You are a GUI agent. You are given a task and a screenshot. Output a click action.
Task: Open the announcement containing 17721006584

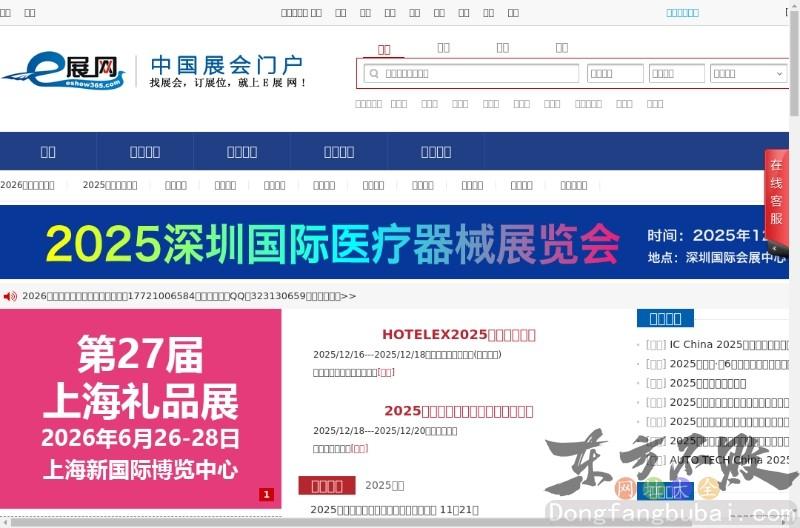click(x=189, y=296)
